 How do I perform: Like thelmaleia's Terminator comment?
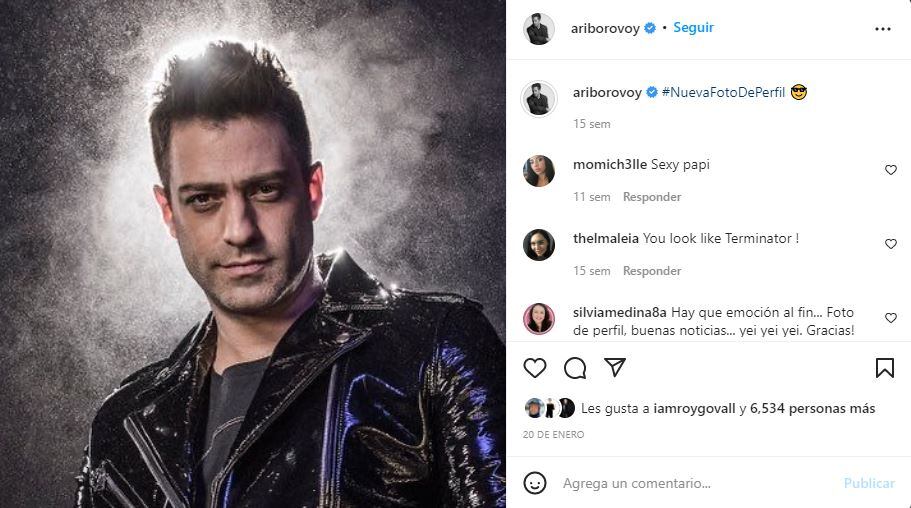tap(891, 244)
